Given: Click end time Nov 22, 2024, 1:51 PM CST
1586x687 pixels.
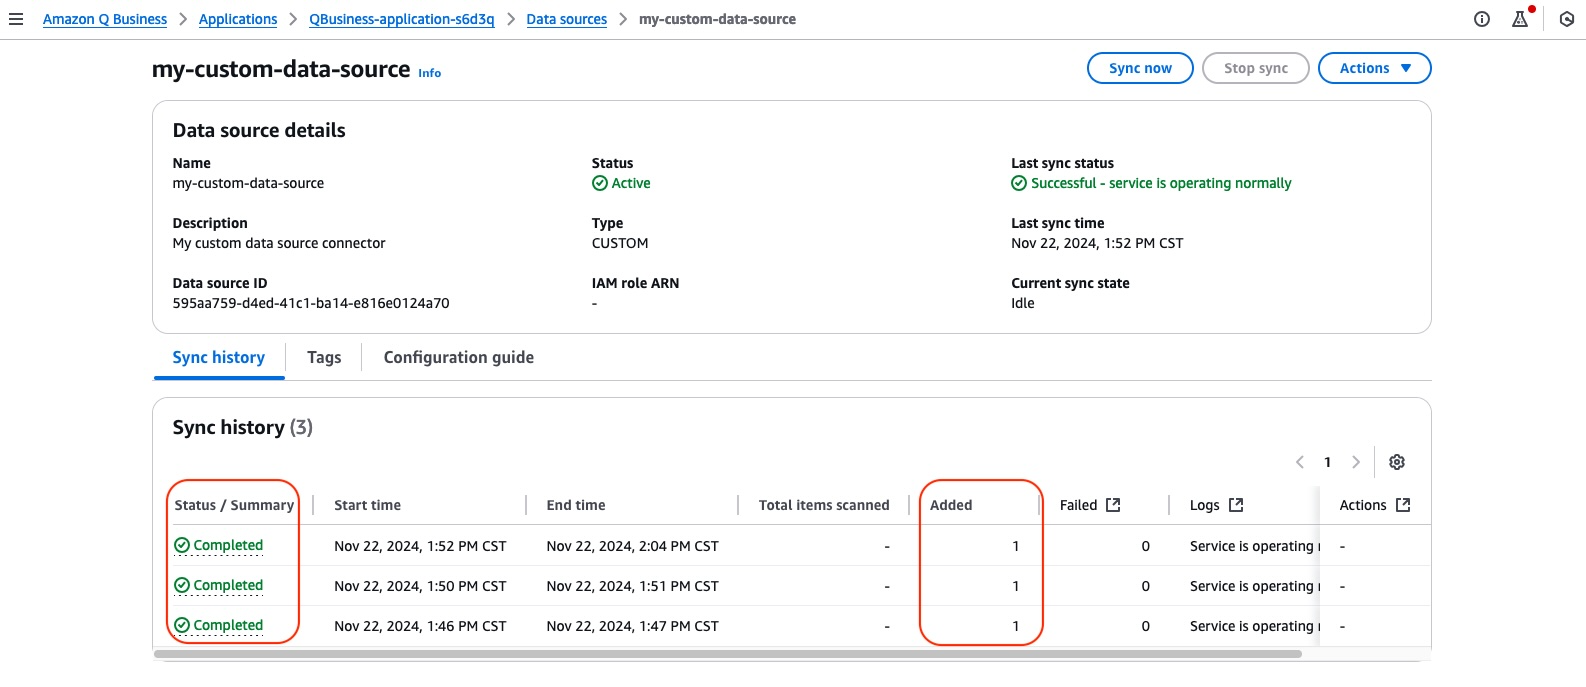Looking at the screenshot, I should (633, 586).
